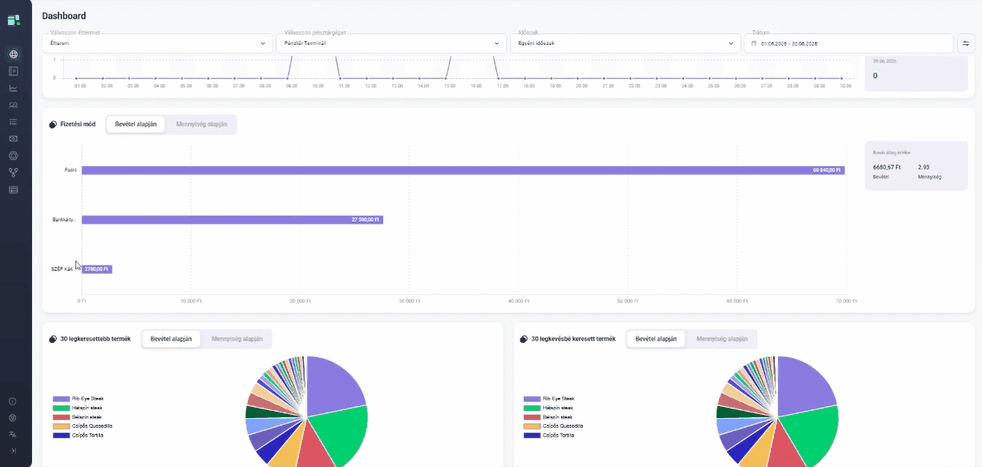Click the Dátum date range field
Viewport: 982px width, 467px height.
coord(849,43)
